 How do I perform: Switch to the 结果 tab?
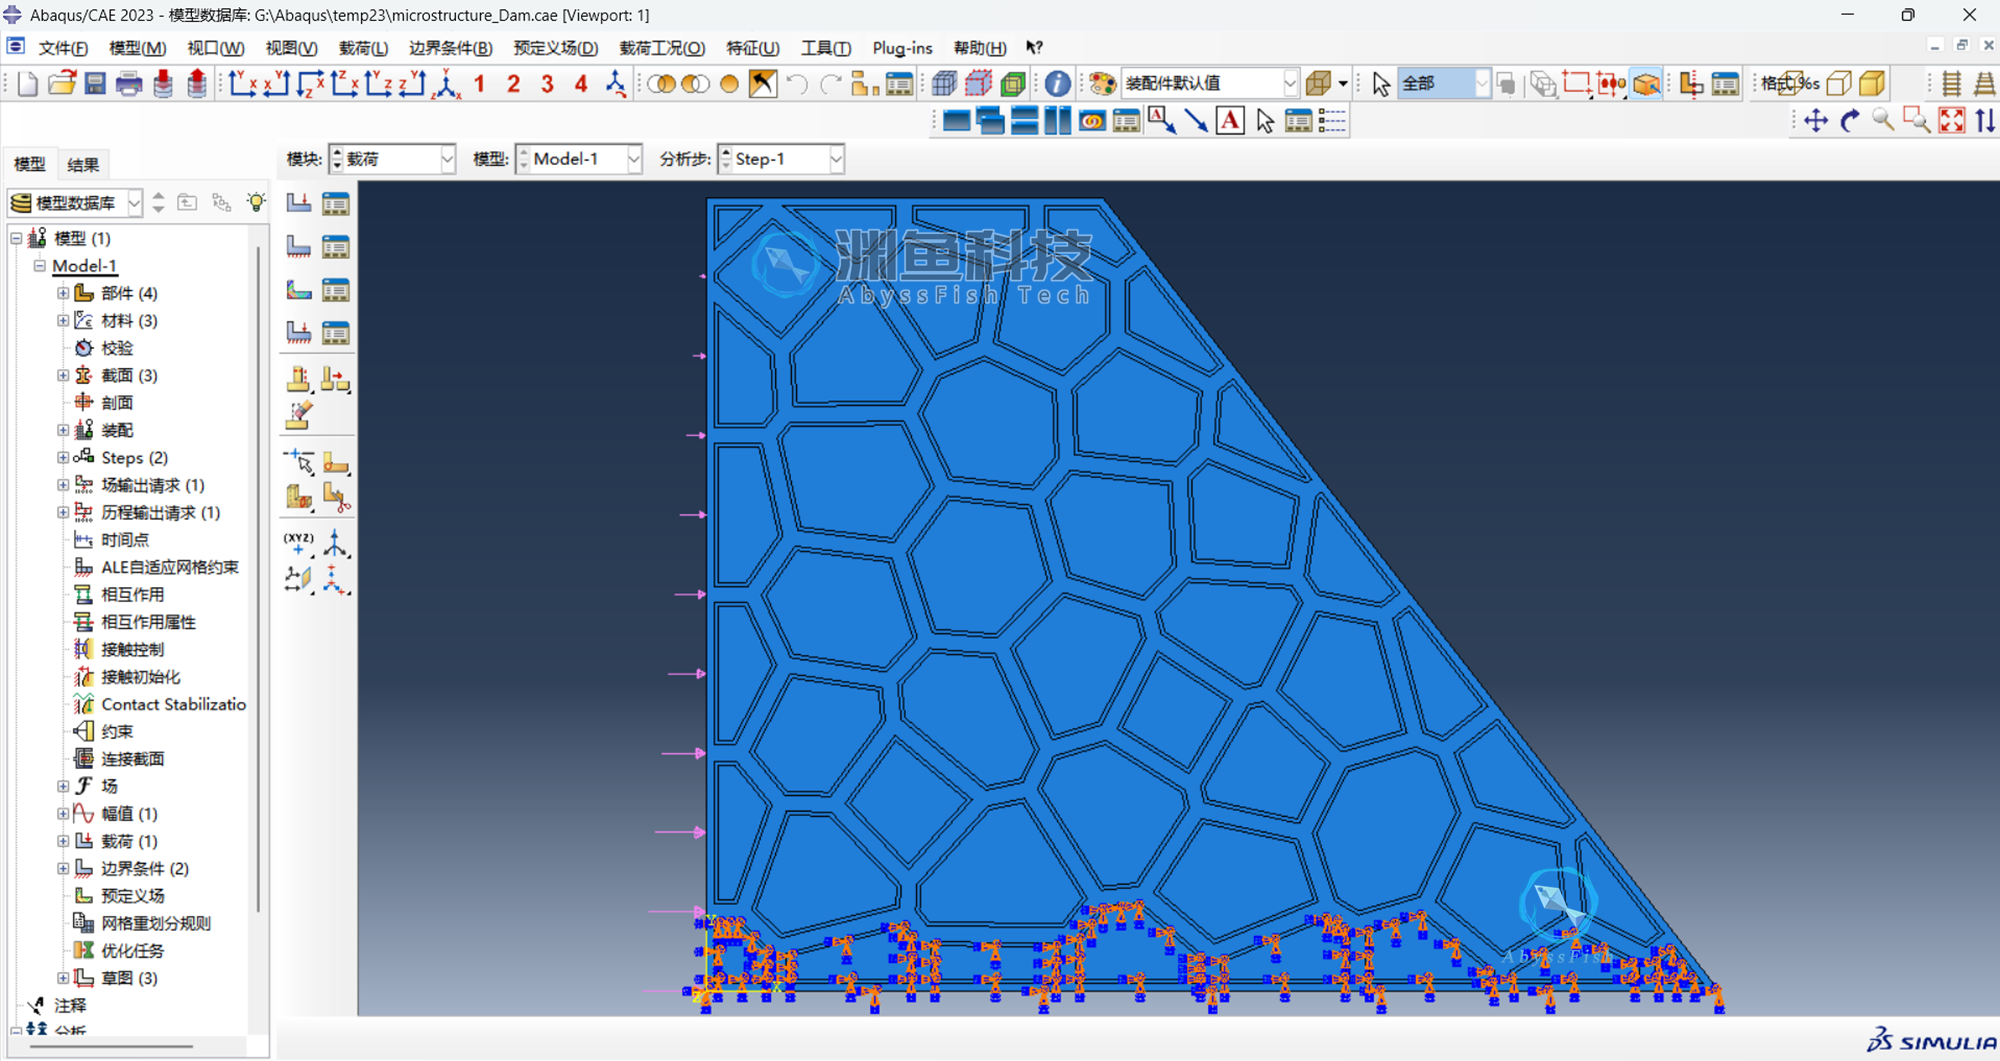point(83,165)
